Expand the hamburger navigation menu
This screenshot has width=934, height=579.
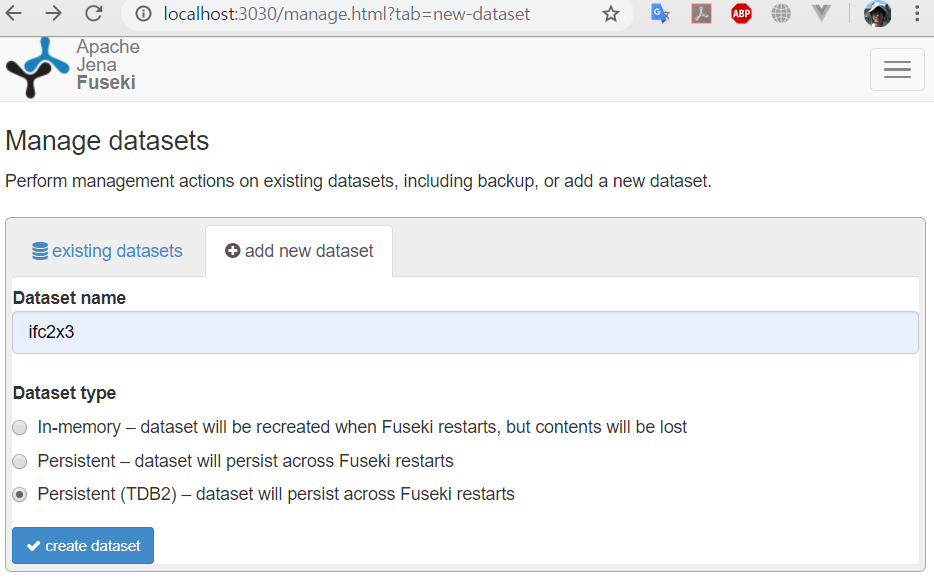click(x=897, y=70)
